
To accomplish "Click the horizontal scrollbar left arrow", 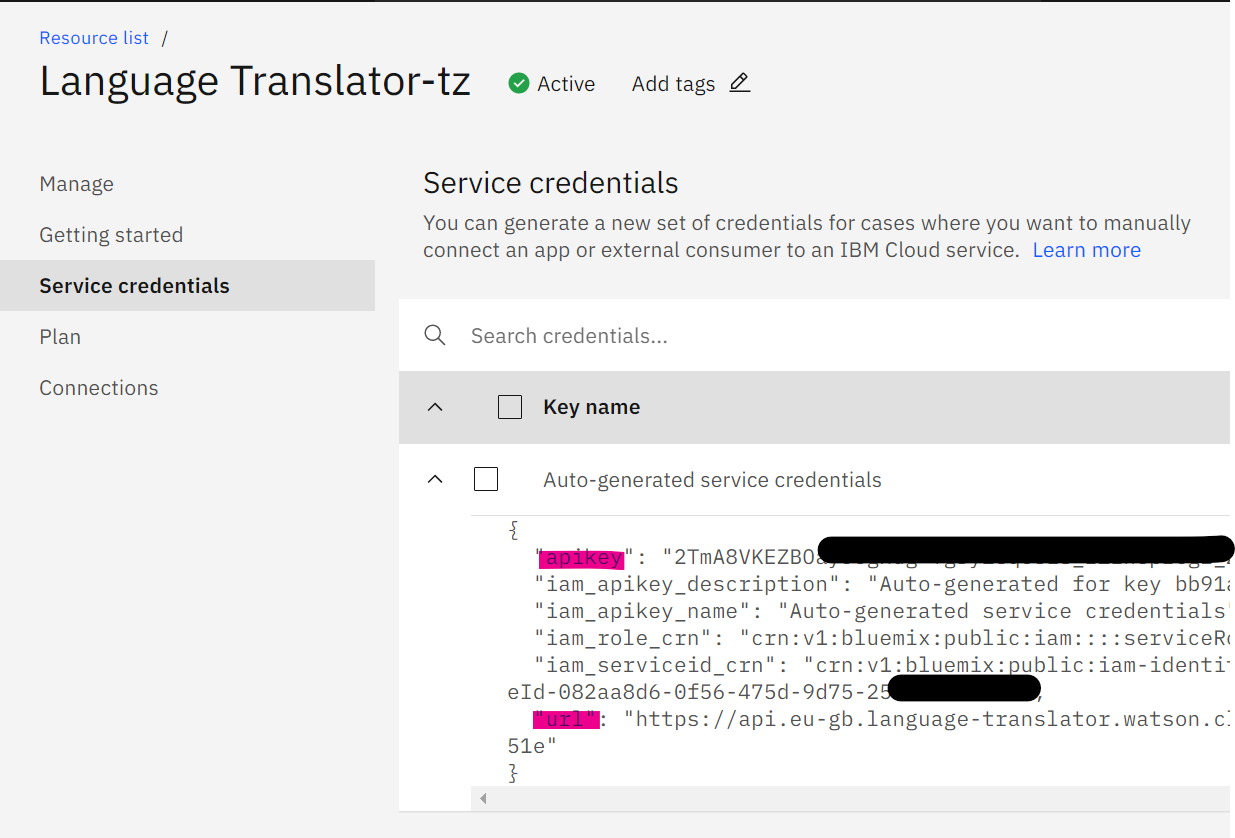I will 485,799.
